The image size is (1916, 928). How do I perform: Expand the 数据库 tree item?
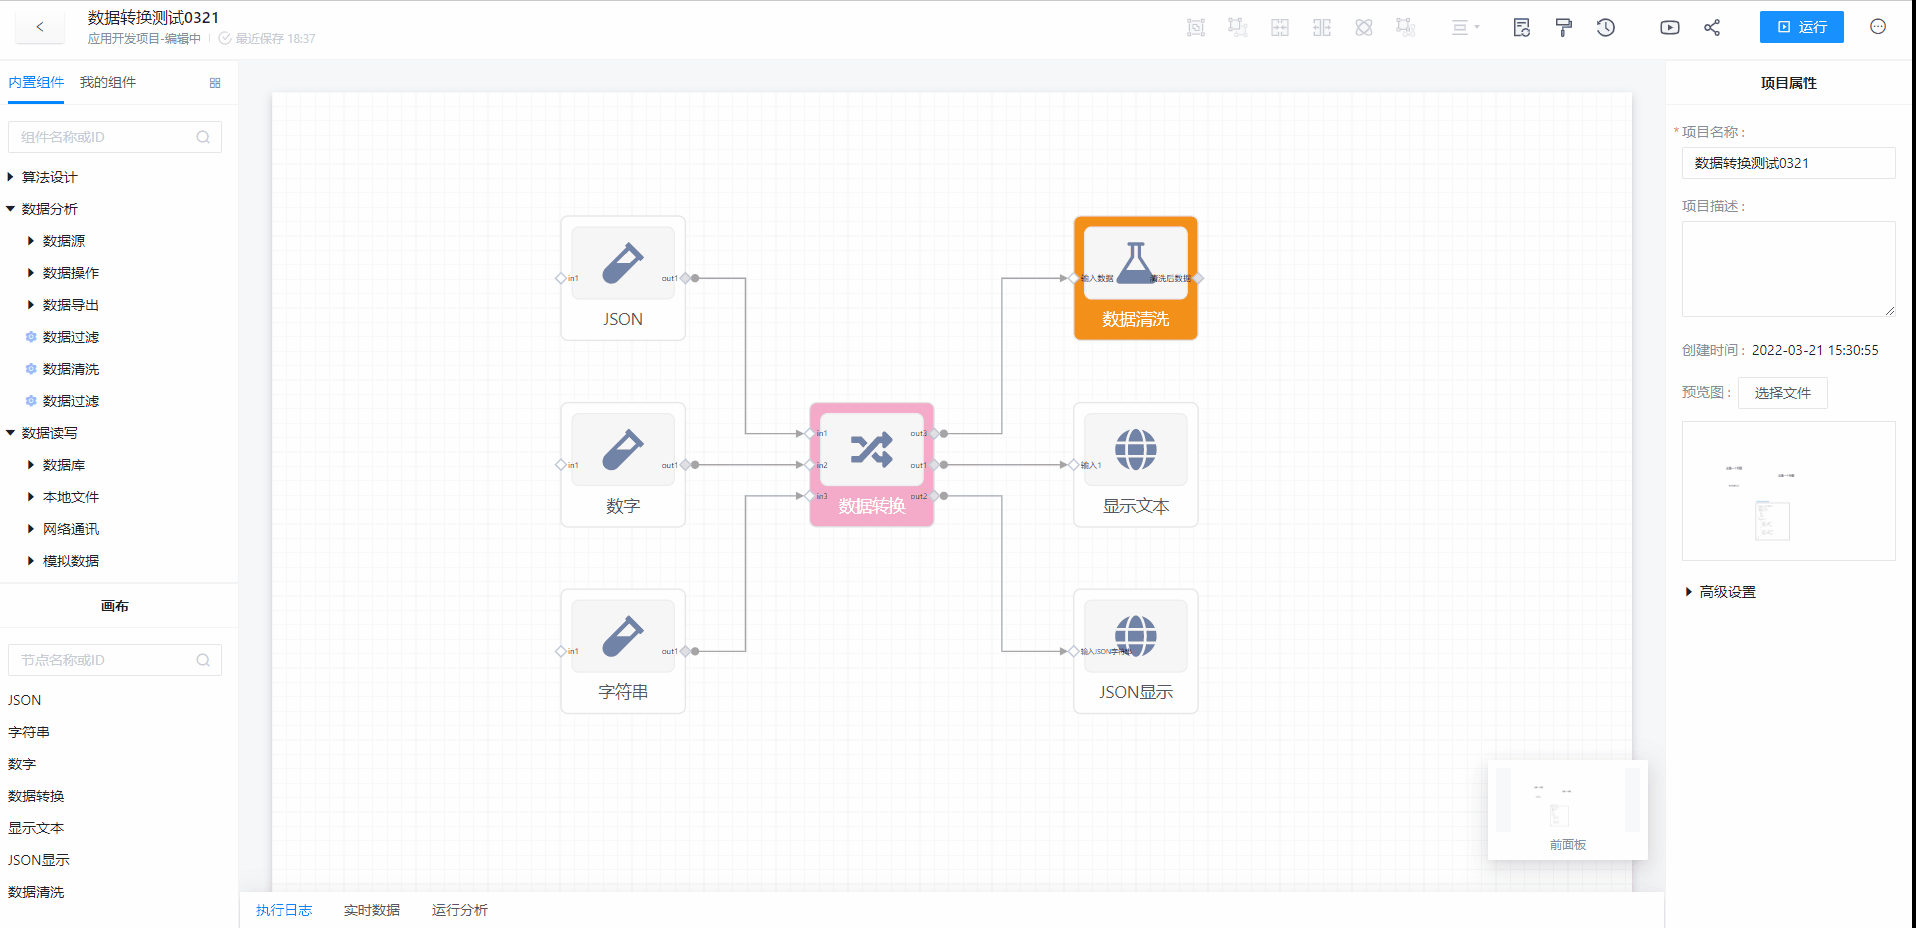32,465
